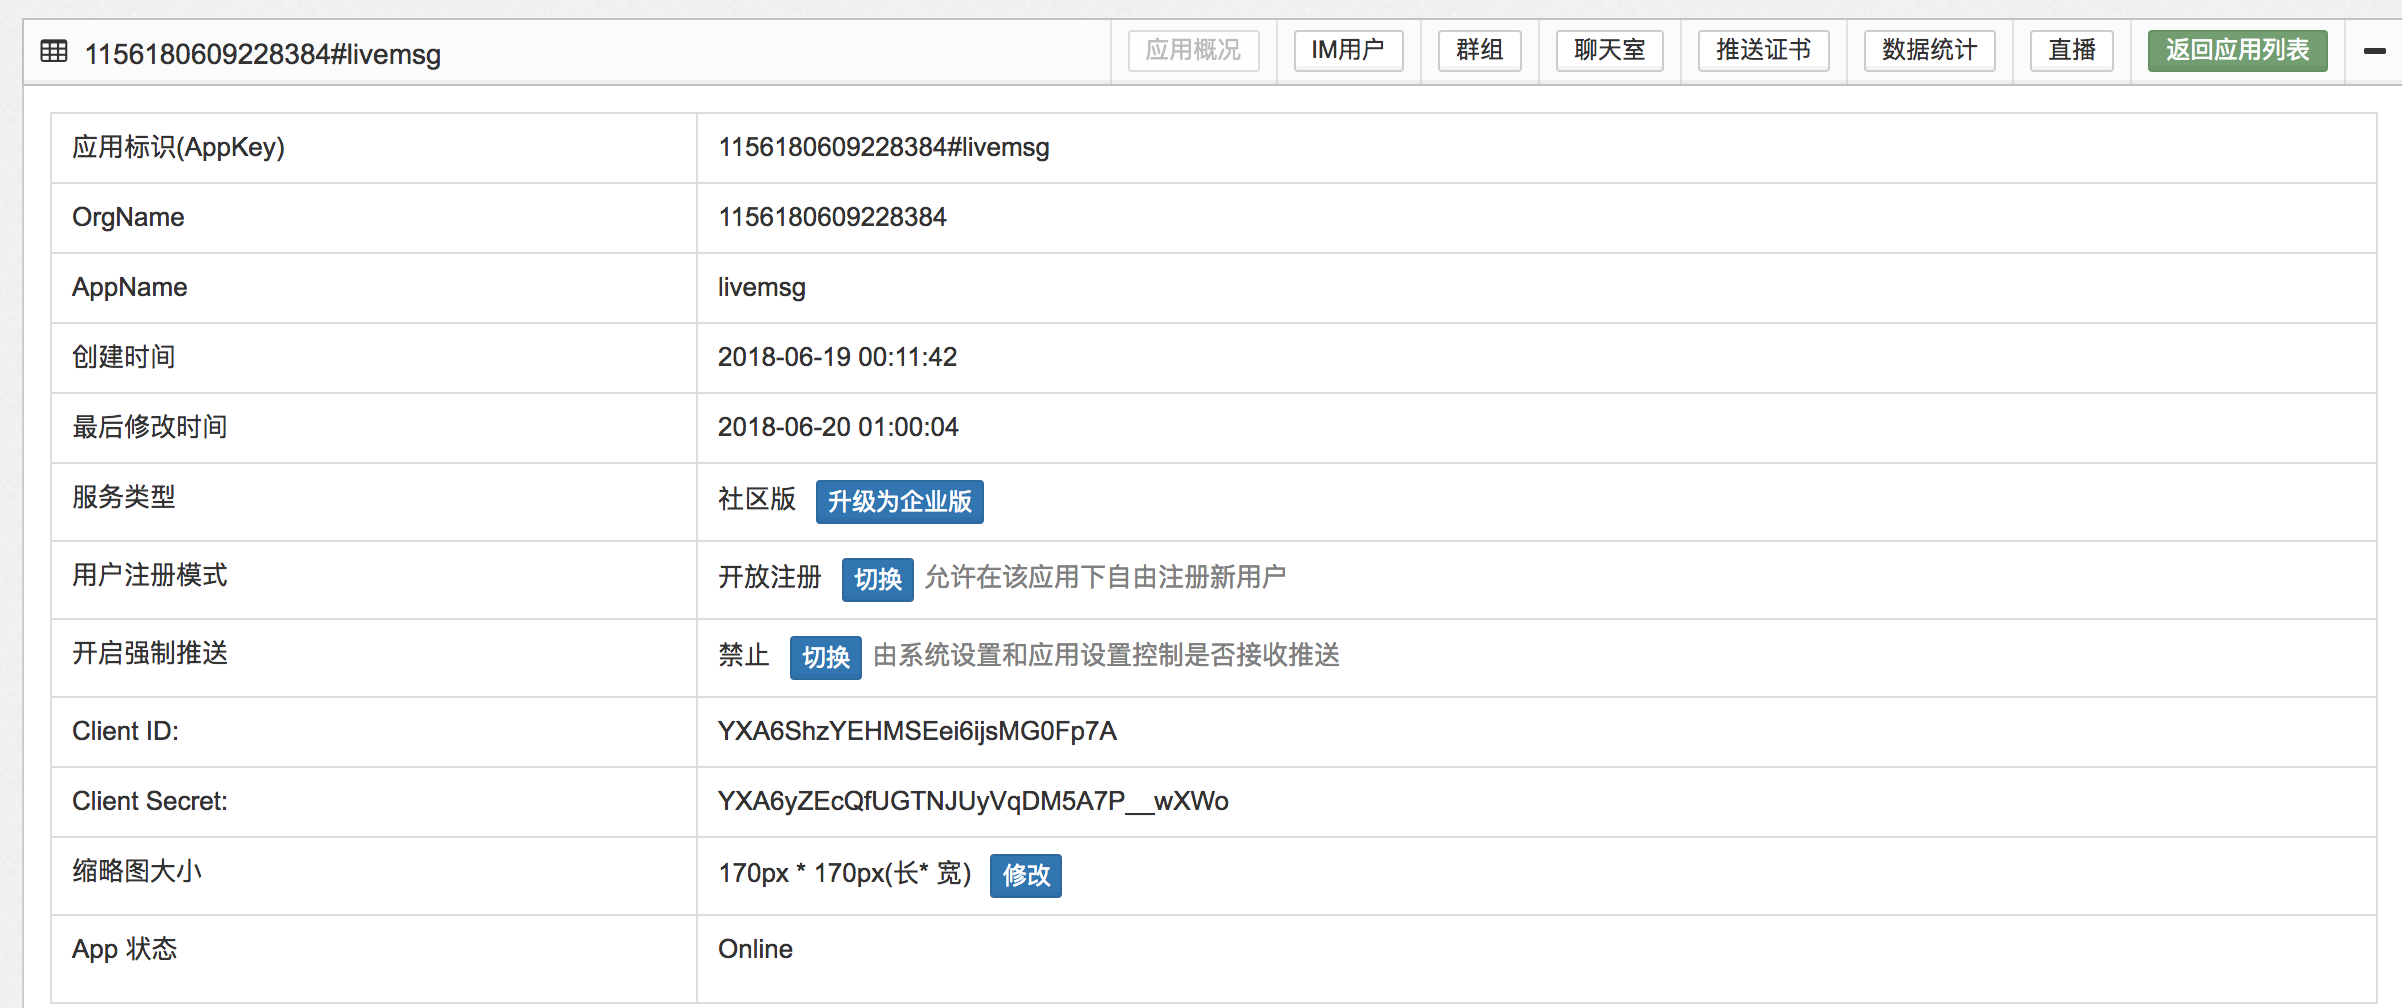Go to the 聊天室 tab
2402x1008 pixels.
coord(1609,50)
